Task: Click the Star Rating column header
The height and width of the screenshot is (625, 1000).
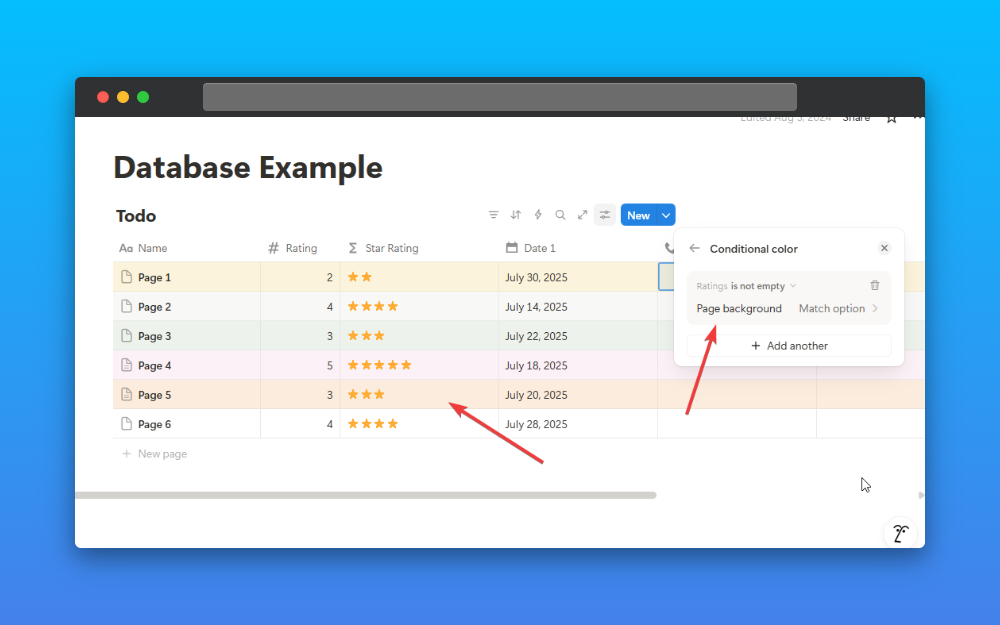Action: [x=383, y=248]
